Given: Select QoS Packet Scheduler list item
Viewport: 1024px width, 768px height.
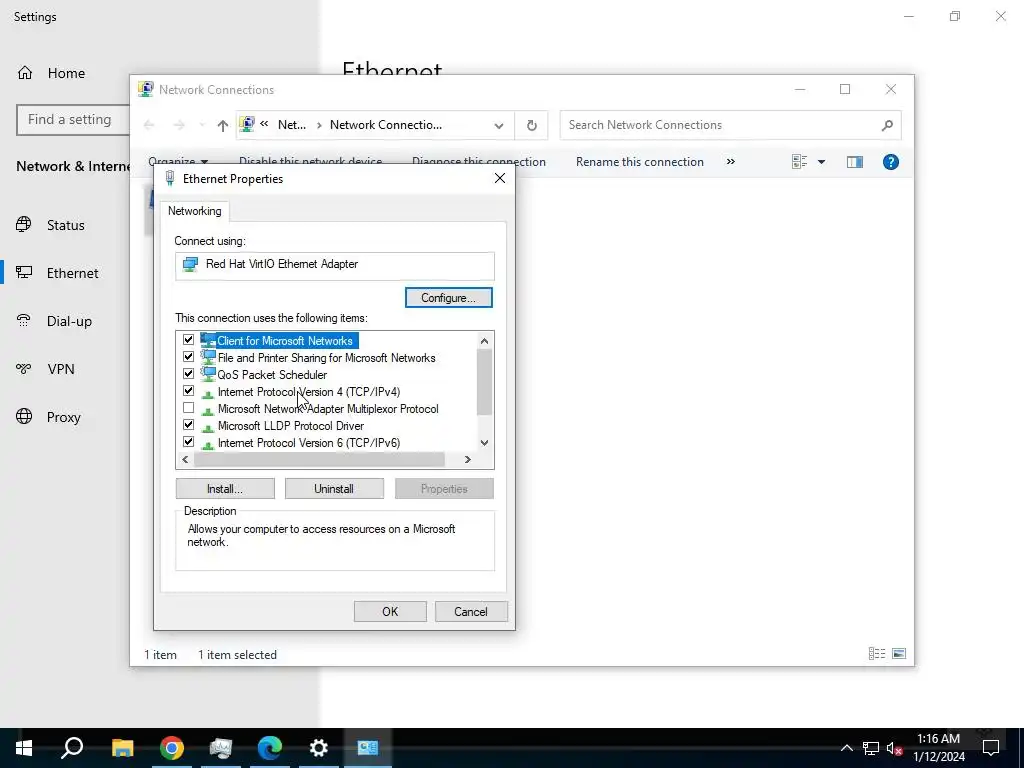Looking at the screenshot, I should [272, 375].
